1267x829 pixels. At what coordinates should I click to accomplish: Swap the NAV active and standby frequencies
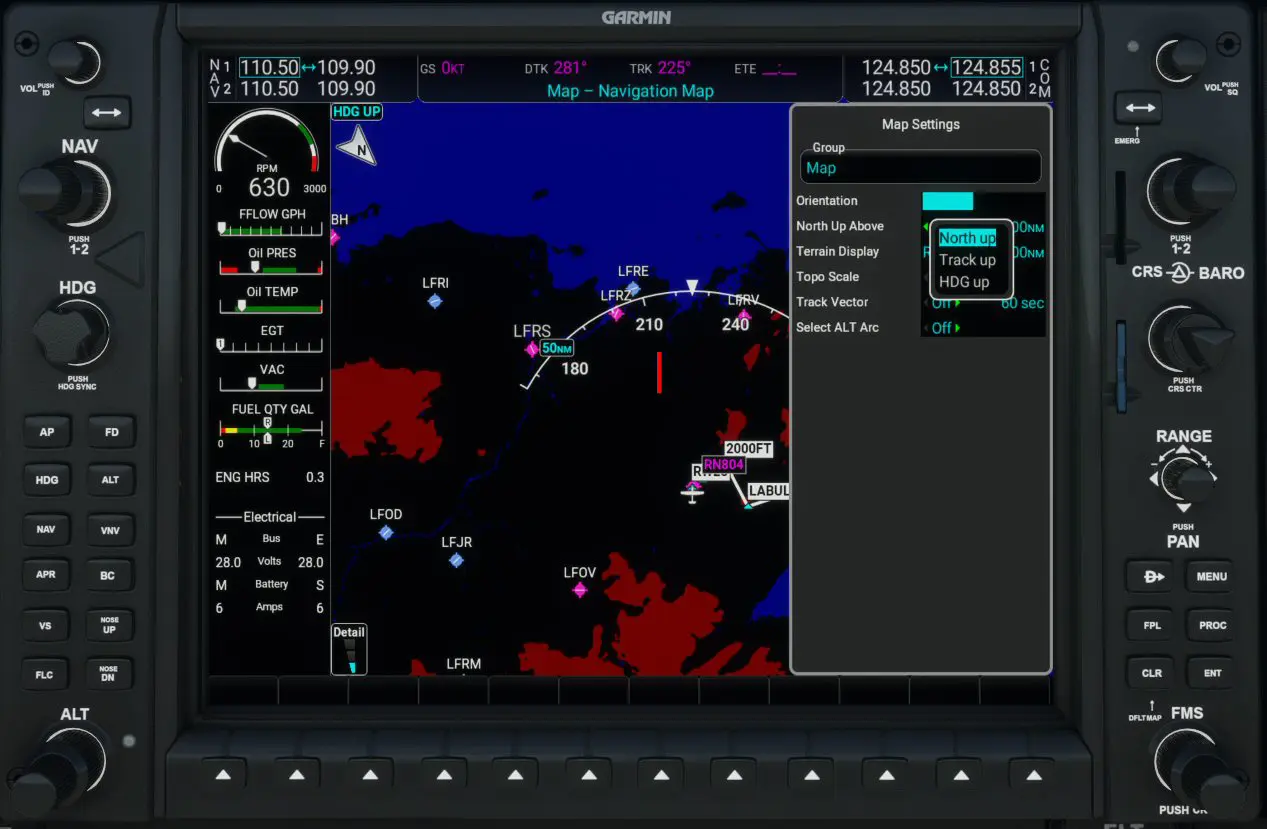pyautogui.click(x=106, y=113)
